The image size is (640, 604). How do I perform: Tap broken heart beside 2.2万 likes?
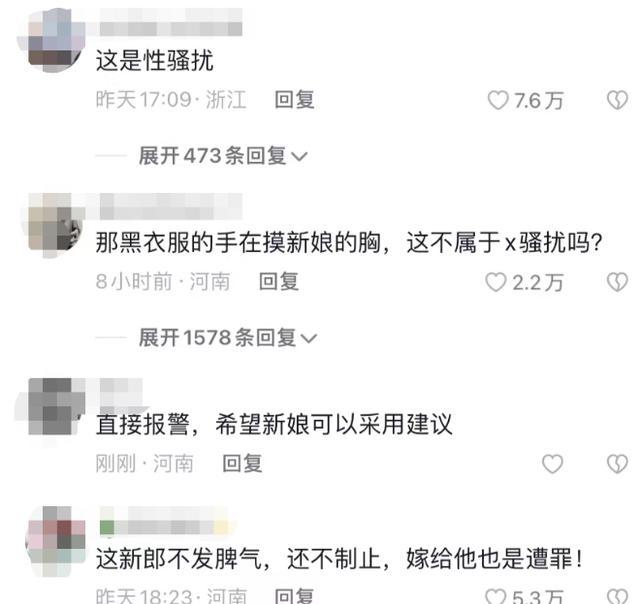pos(617,282)
